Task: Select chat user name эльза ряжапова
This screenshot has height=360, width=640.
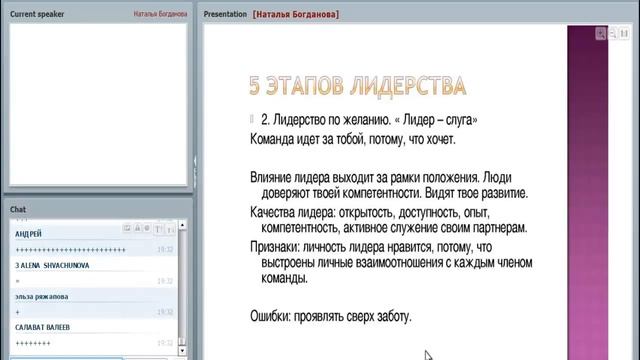Action: point(42,297)
